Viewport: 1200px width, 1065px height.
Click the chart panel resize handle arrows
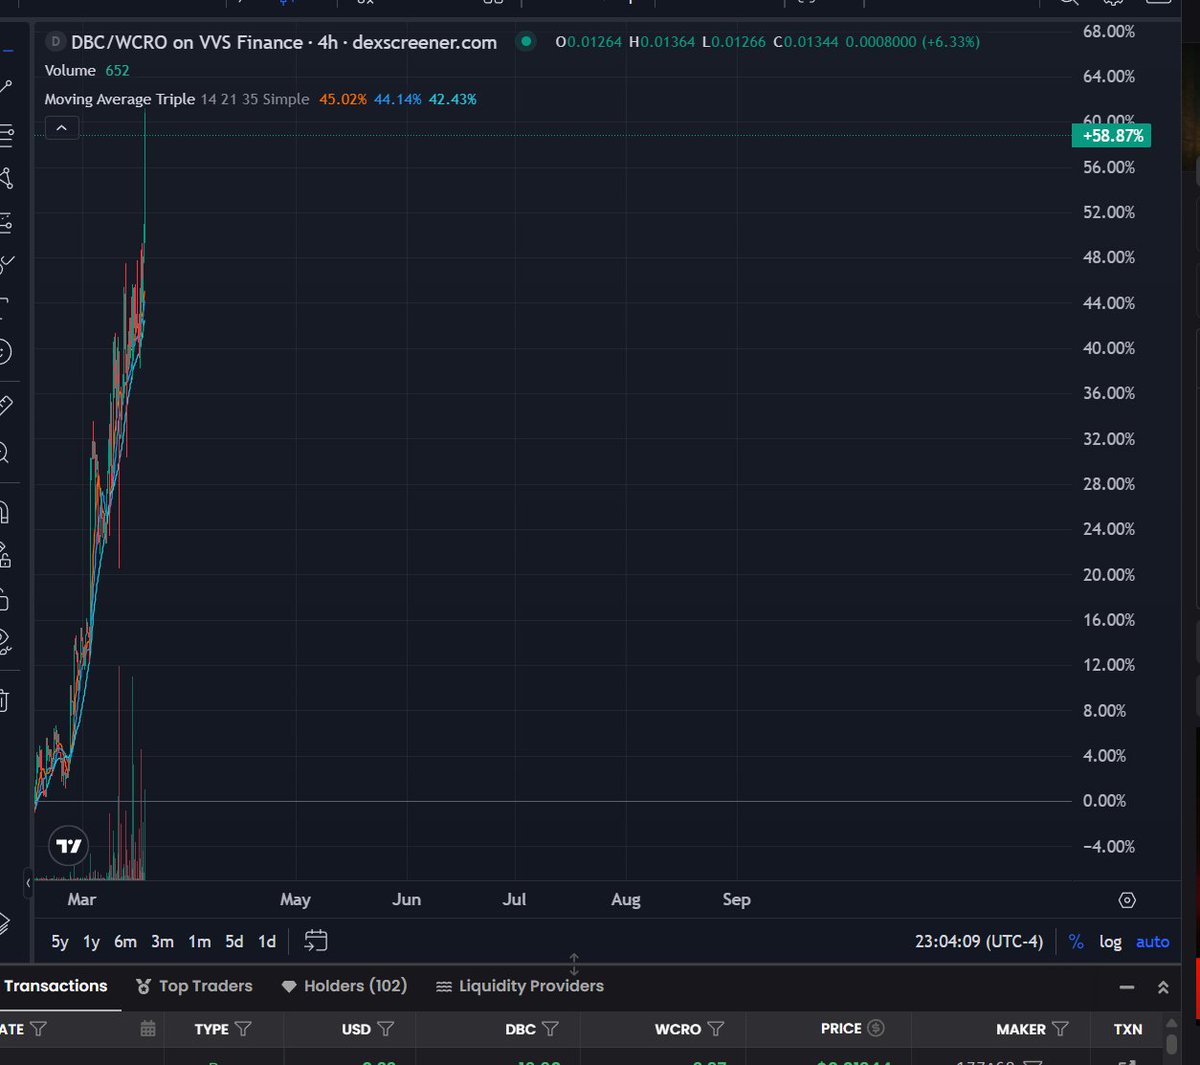(x=574, y=965)
